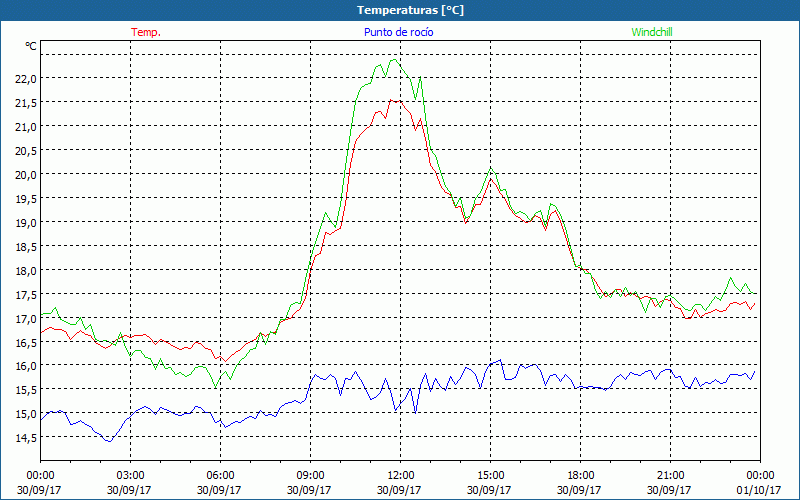Image resolution: width=800 pixels, height=500 pixels.
Task: Click the Temperaturas [°C] chart title
Action: click(410, 10)
